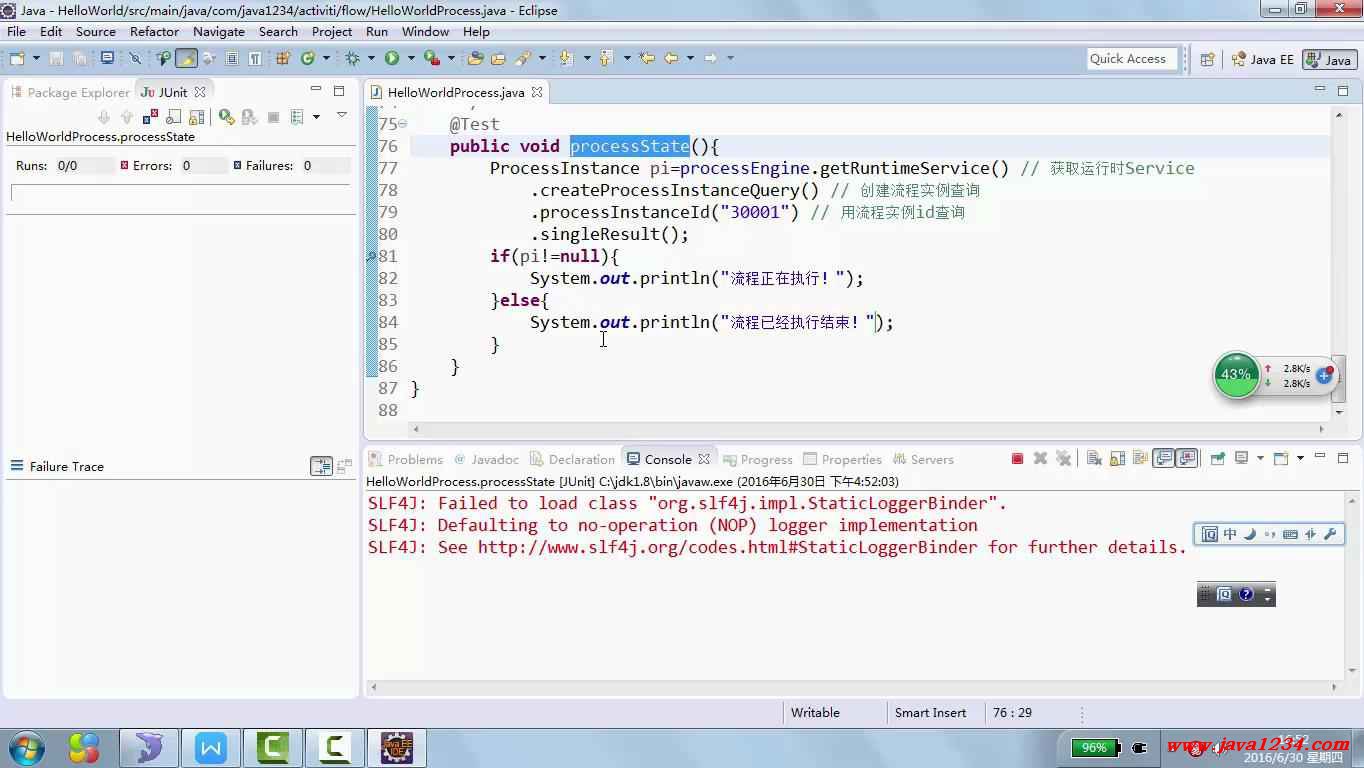The width and height of the screenshot is (1364, 768).
Task: Click Next Annotation down arrow icon
Action: (566, 58)
